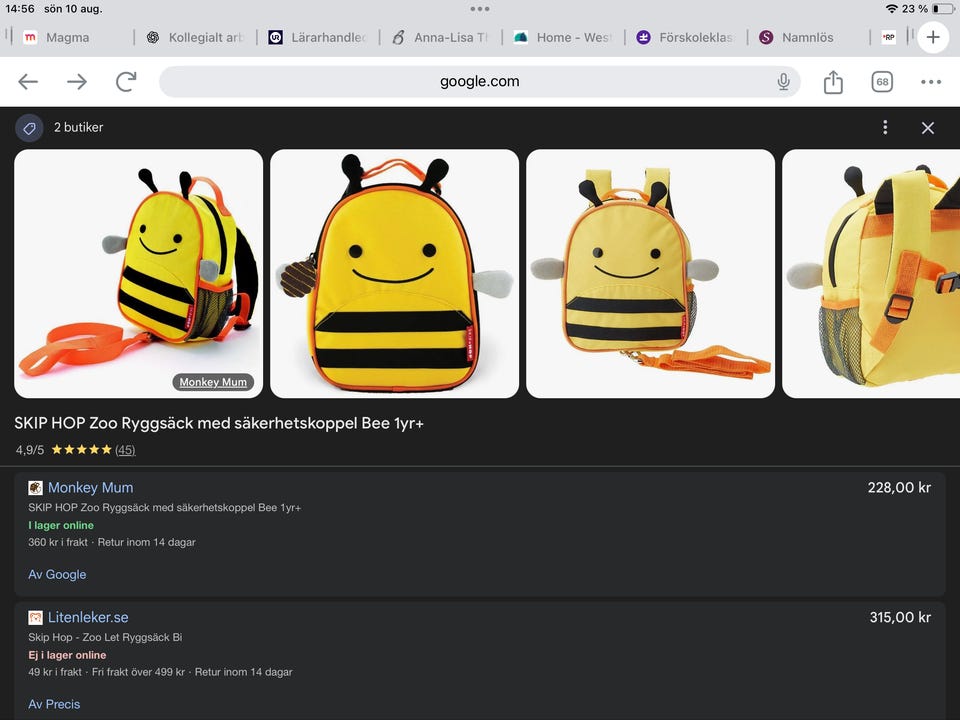This screenshot has height=720, width=960.
Task: Click the Monkey Mum store favicon
Action: click(x=36, y=487)
